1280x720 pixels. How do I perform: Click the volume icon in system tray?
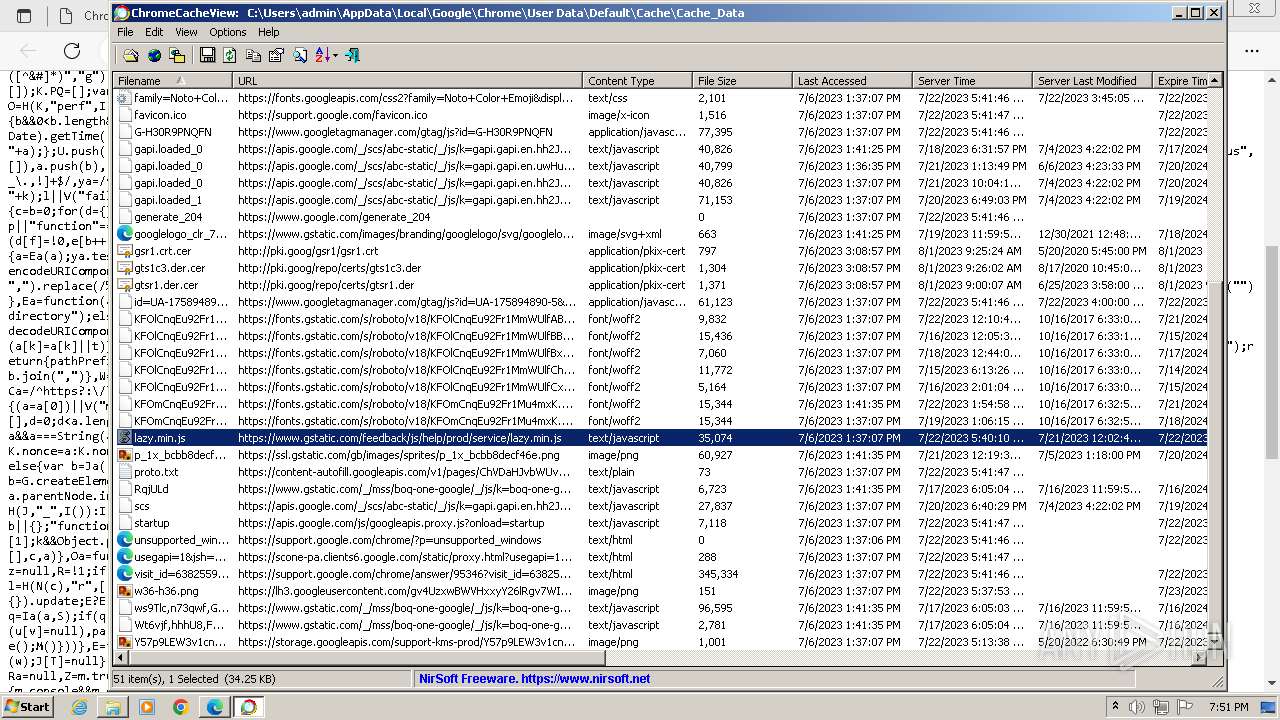pos(1137,707)
